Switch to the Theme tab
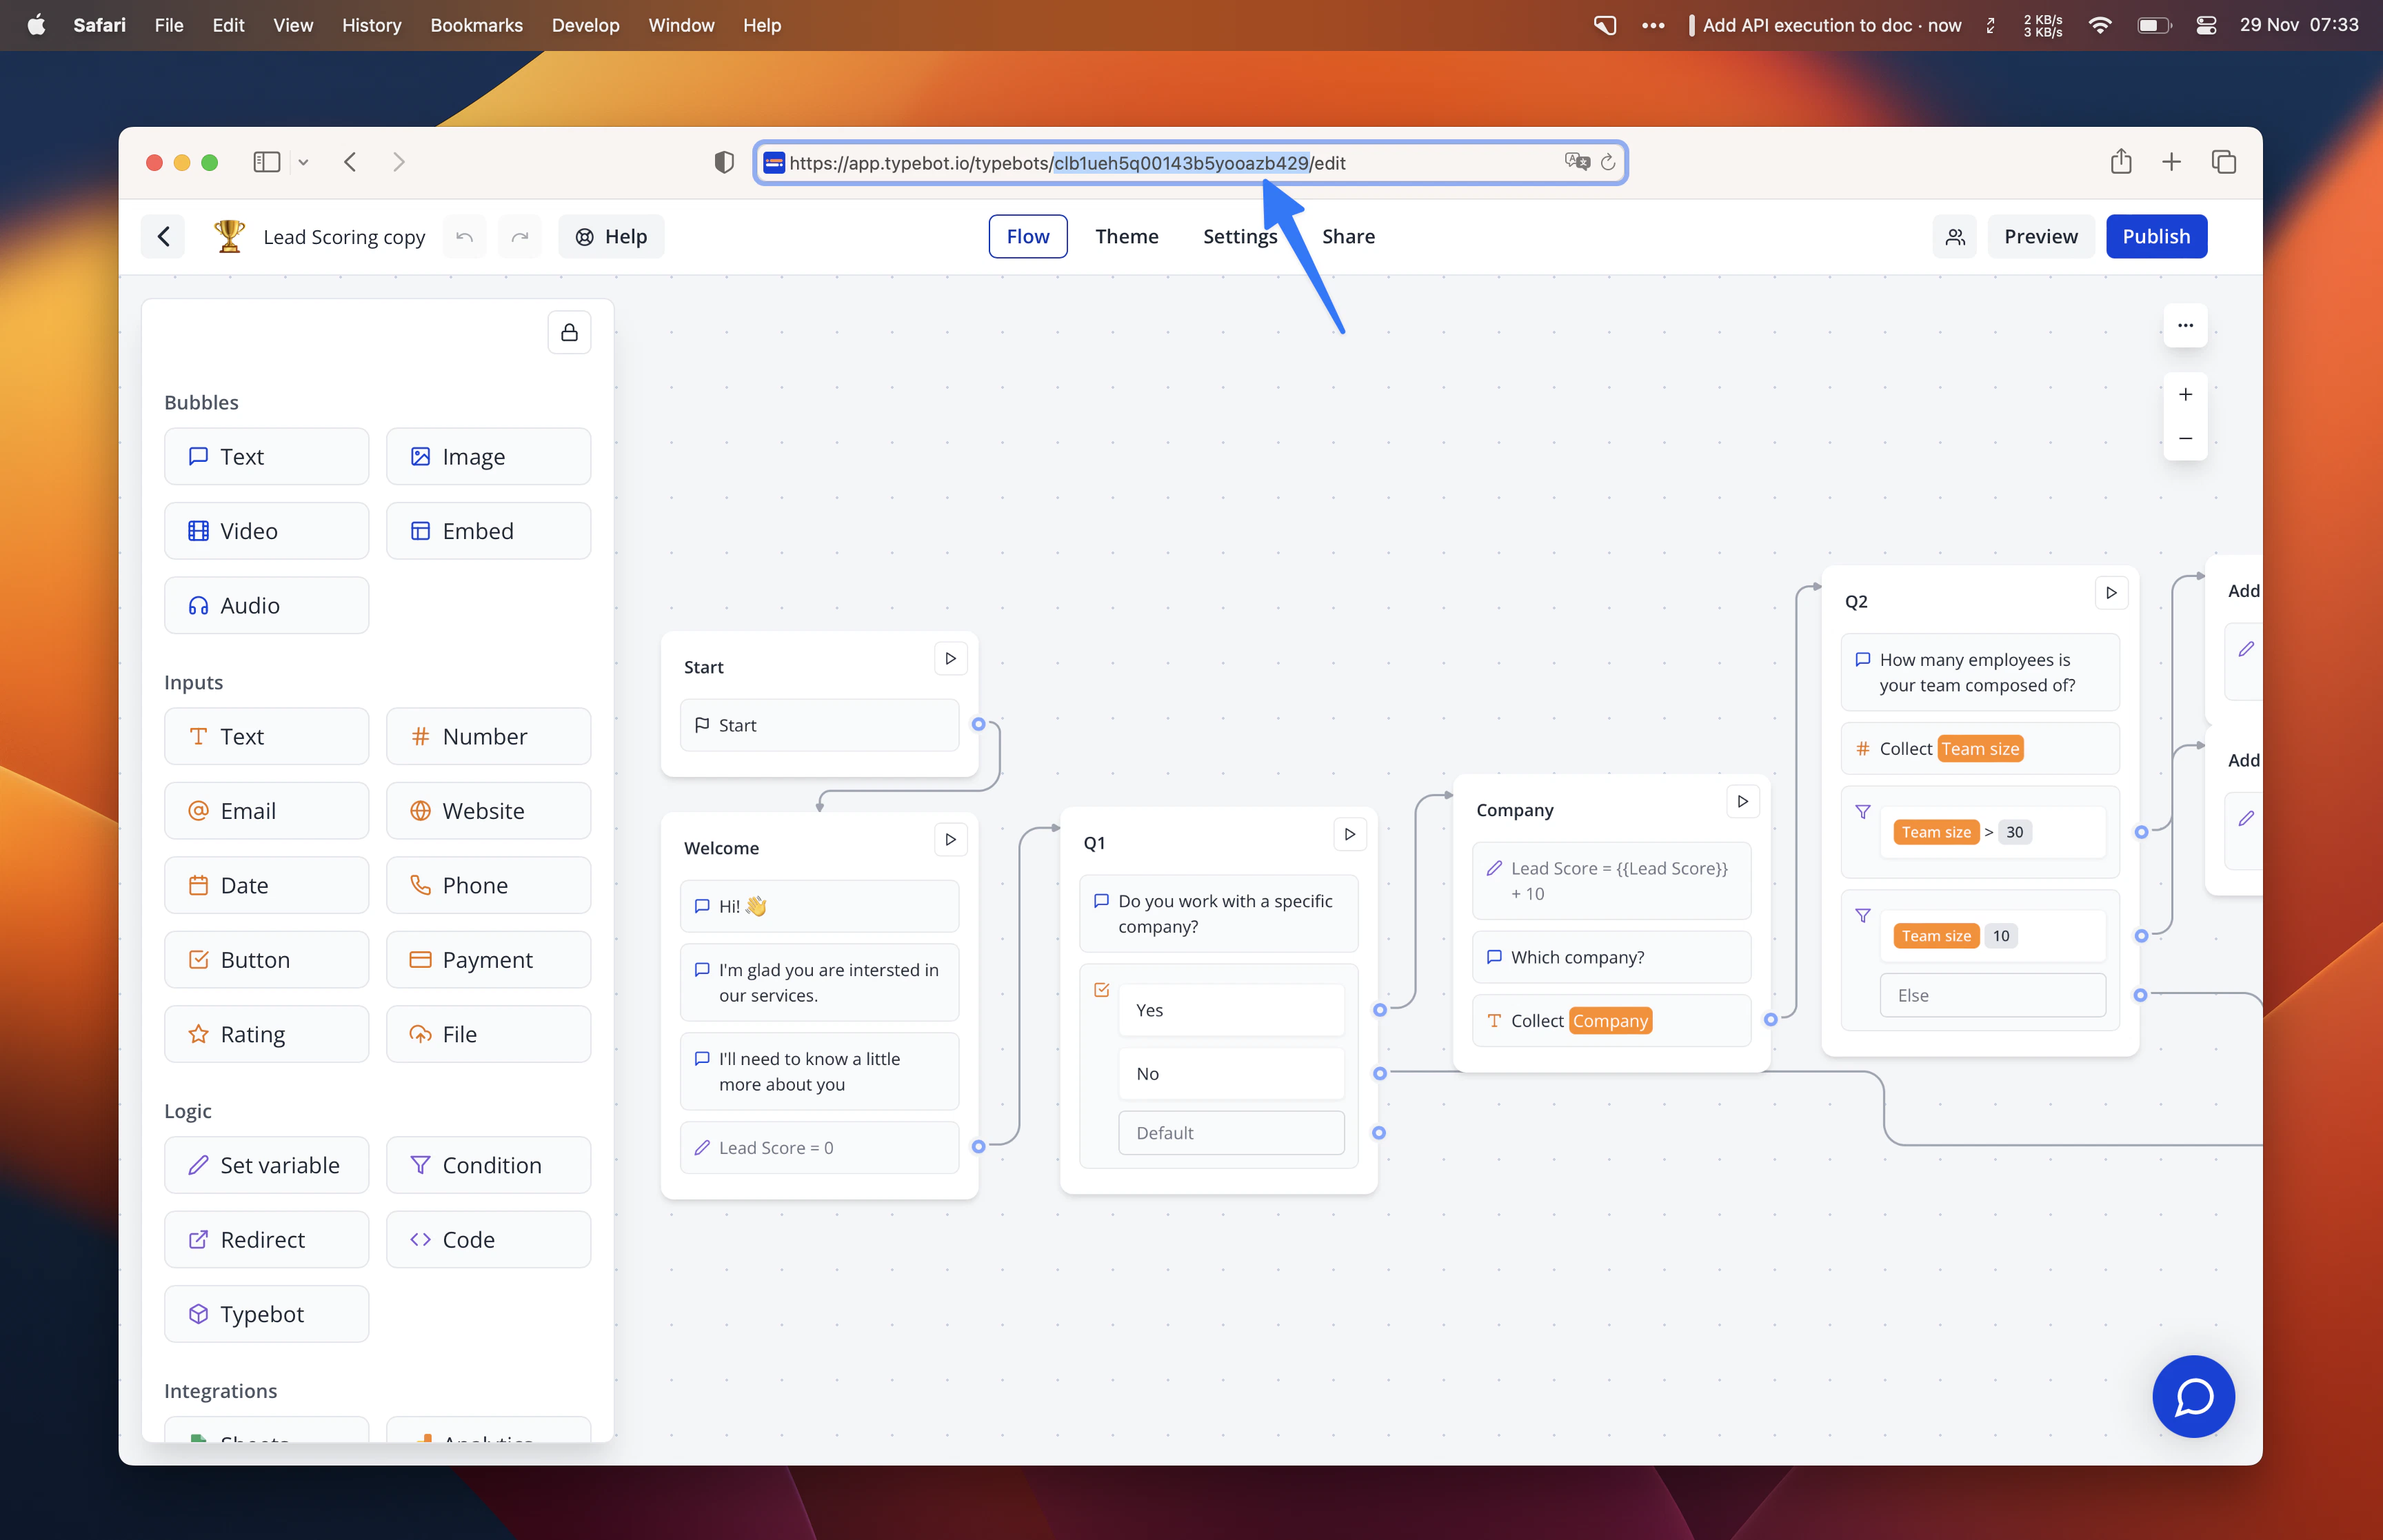 pos(1126,236)
